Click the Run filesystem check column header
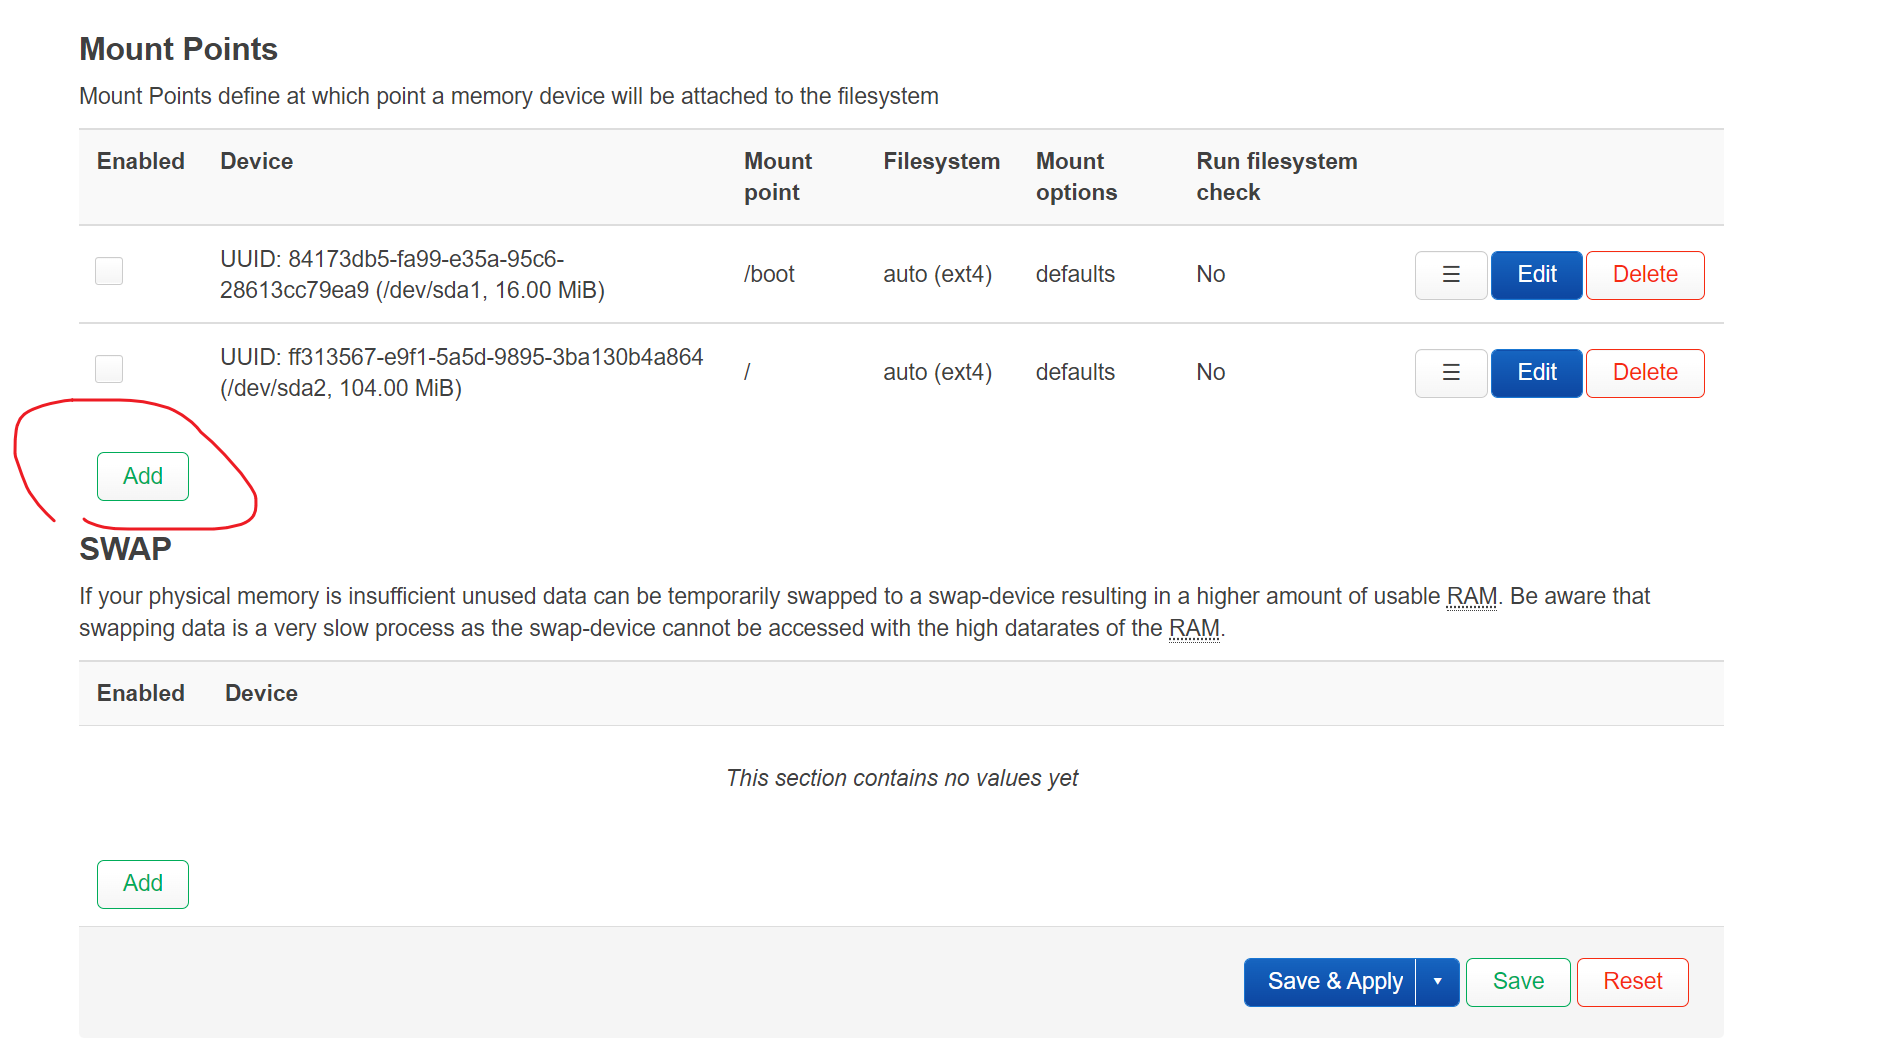 click(x=1277, y=177)
